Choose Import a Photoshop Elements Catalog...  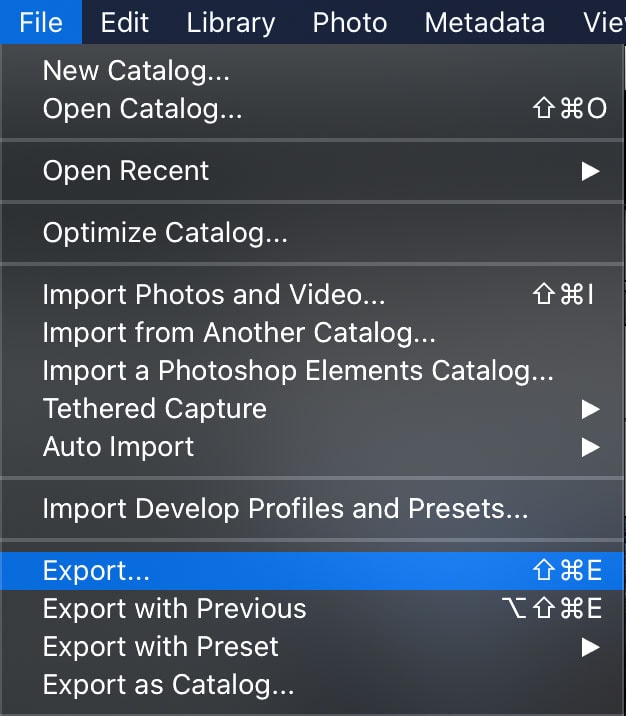coord(313,370)
